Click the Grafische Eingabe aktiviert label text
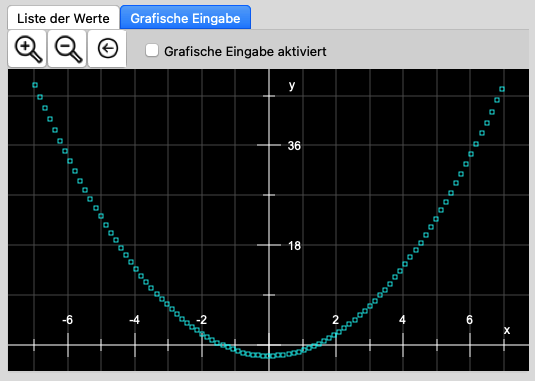Image resolution: width=535 pixels, height=381 pixels. click(245, 52)
